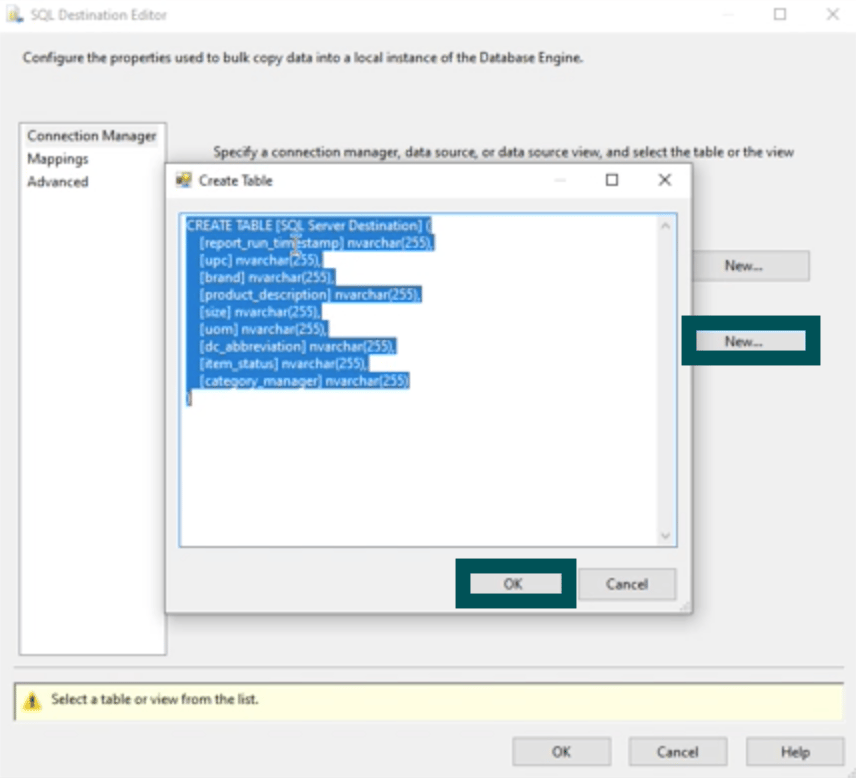Close the SQL Destination Editor window
Image resolution: width=856 pixels, height=778 pixels.
pyautogui.click(x=833, y=14)
